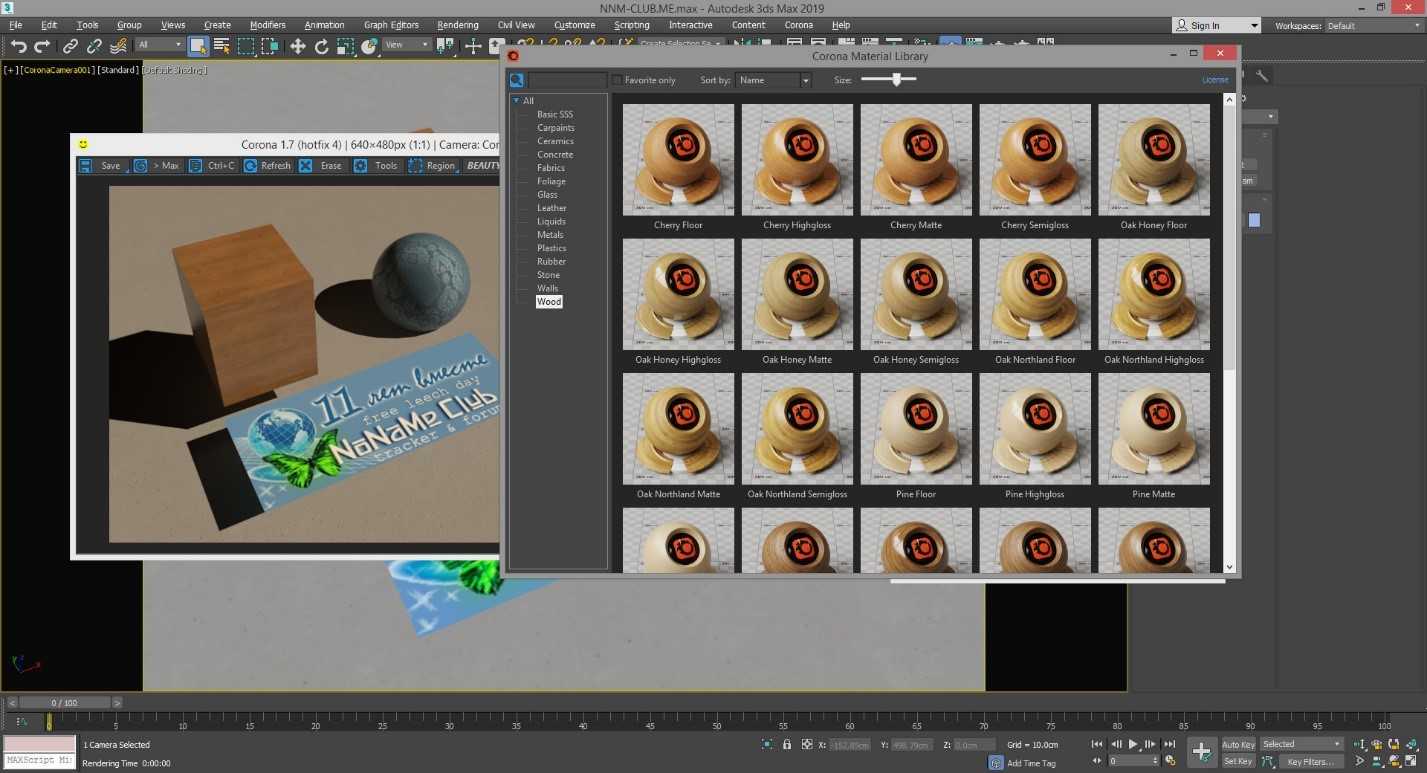Open the Rendering menu
Viewport: 1427px width, 773px height.
click(x=457, y=25)
